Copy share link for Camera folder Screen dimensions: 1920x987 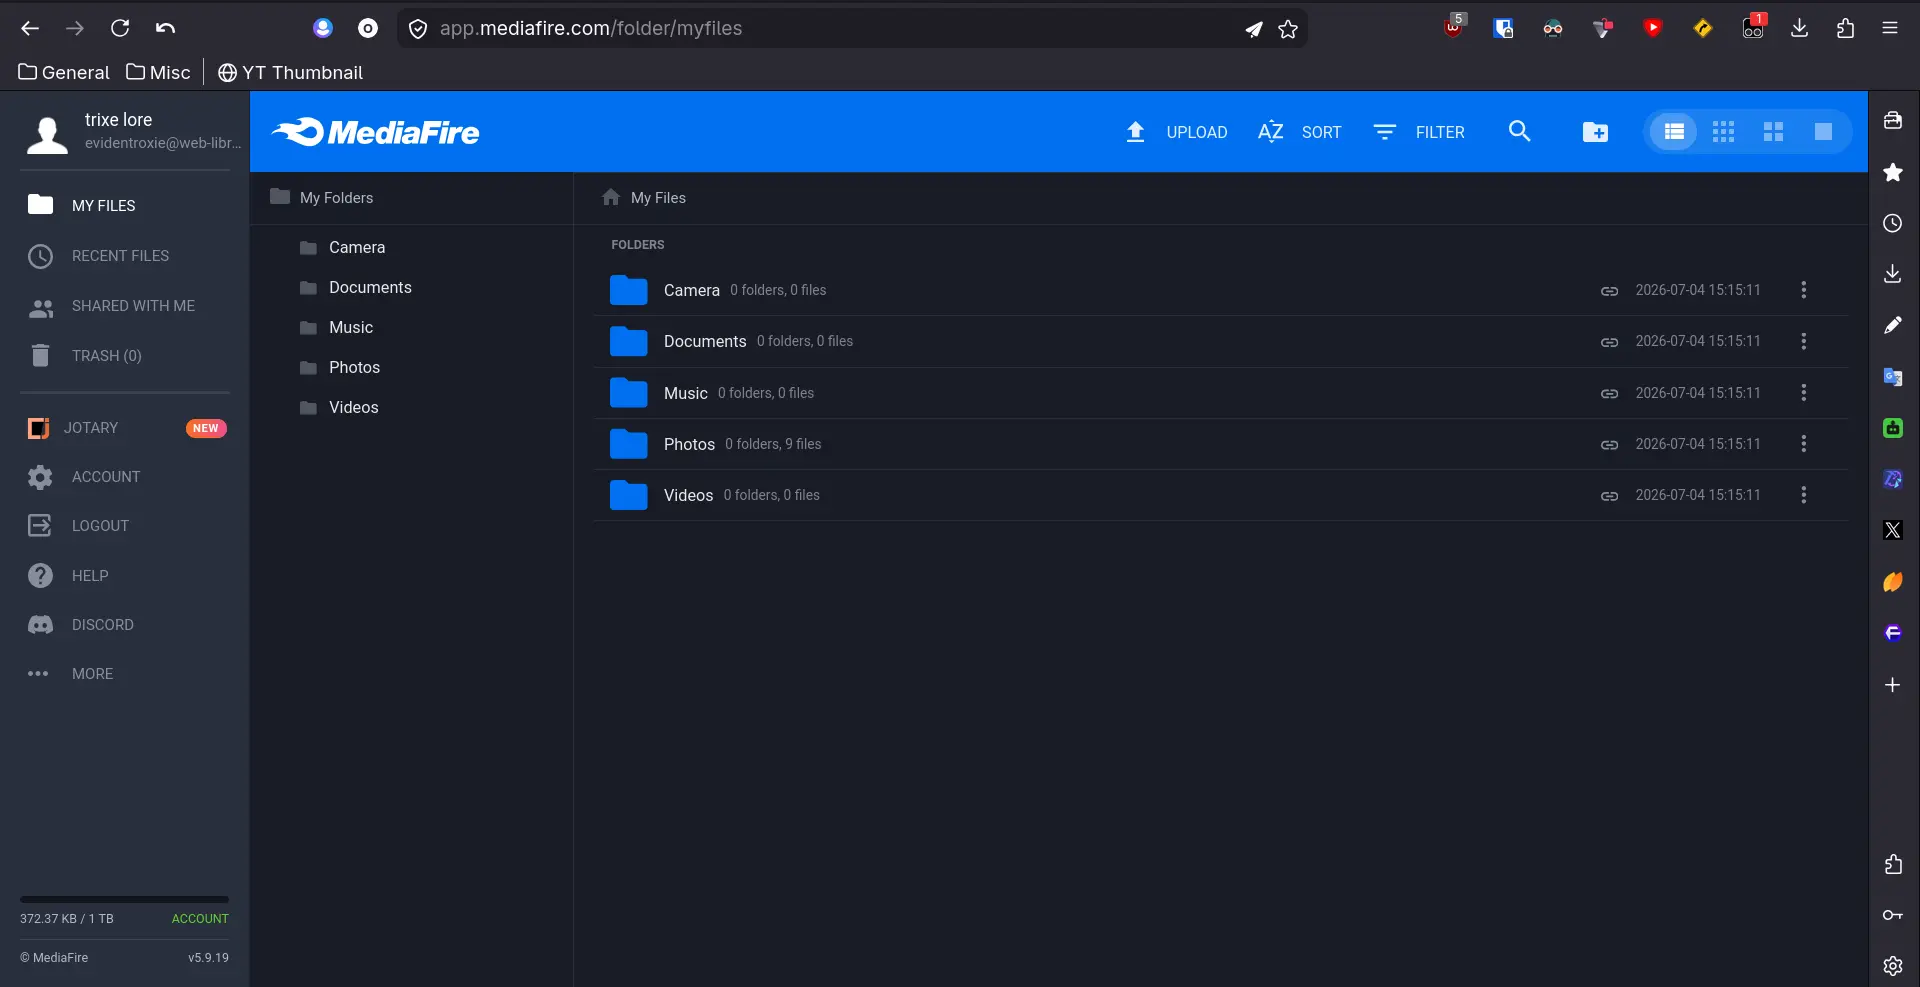pyautogui.click(x=1609, y=291)
